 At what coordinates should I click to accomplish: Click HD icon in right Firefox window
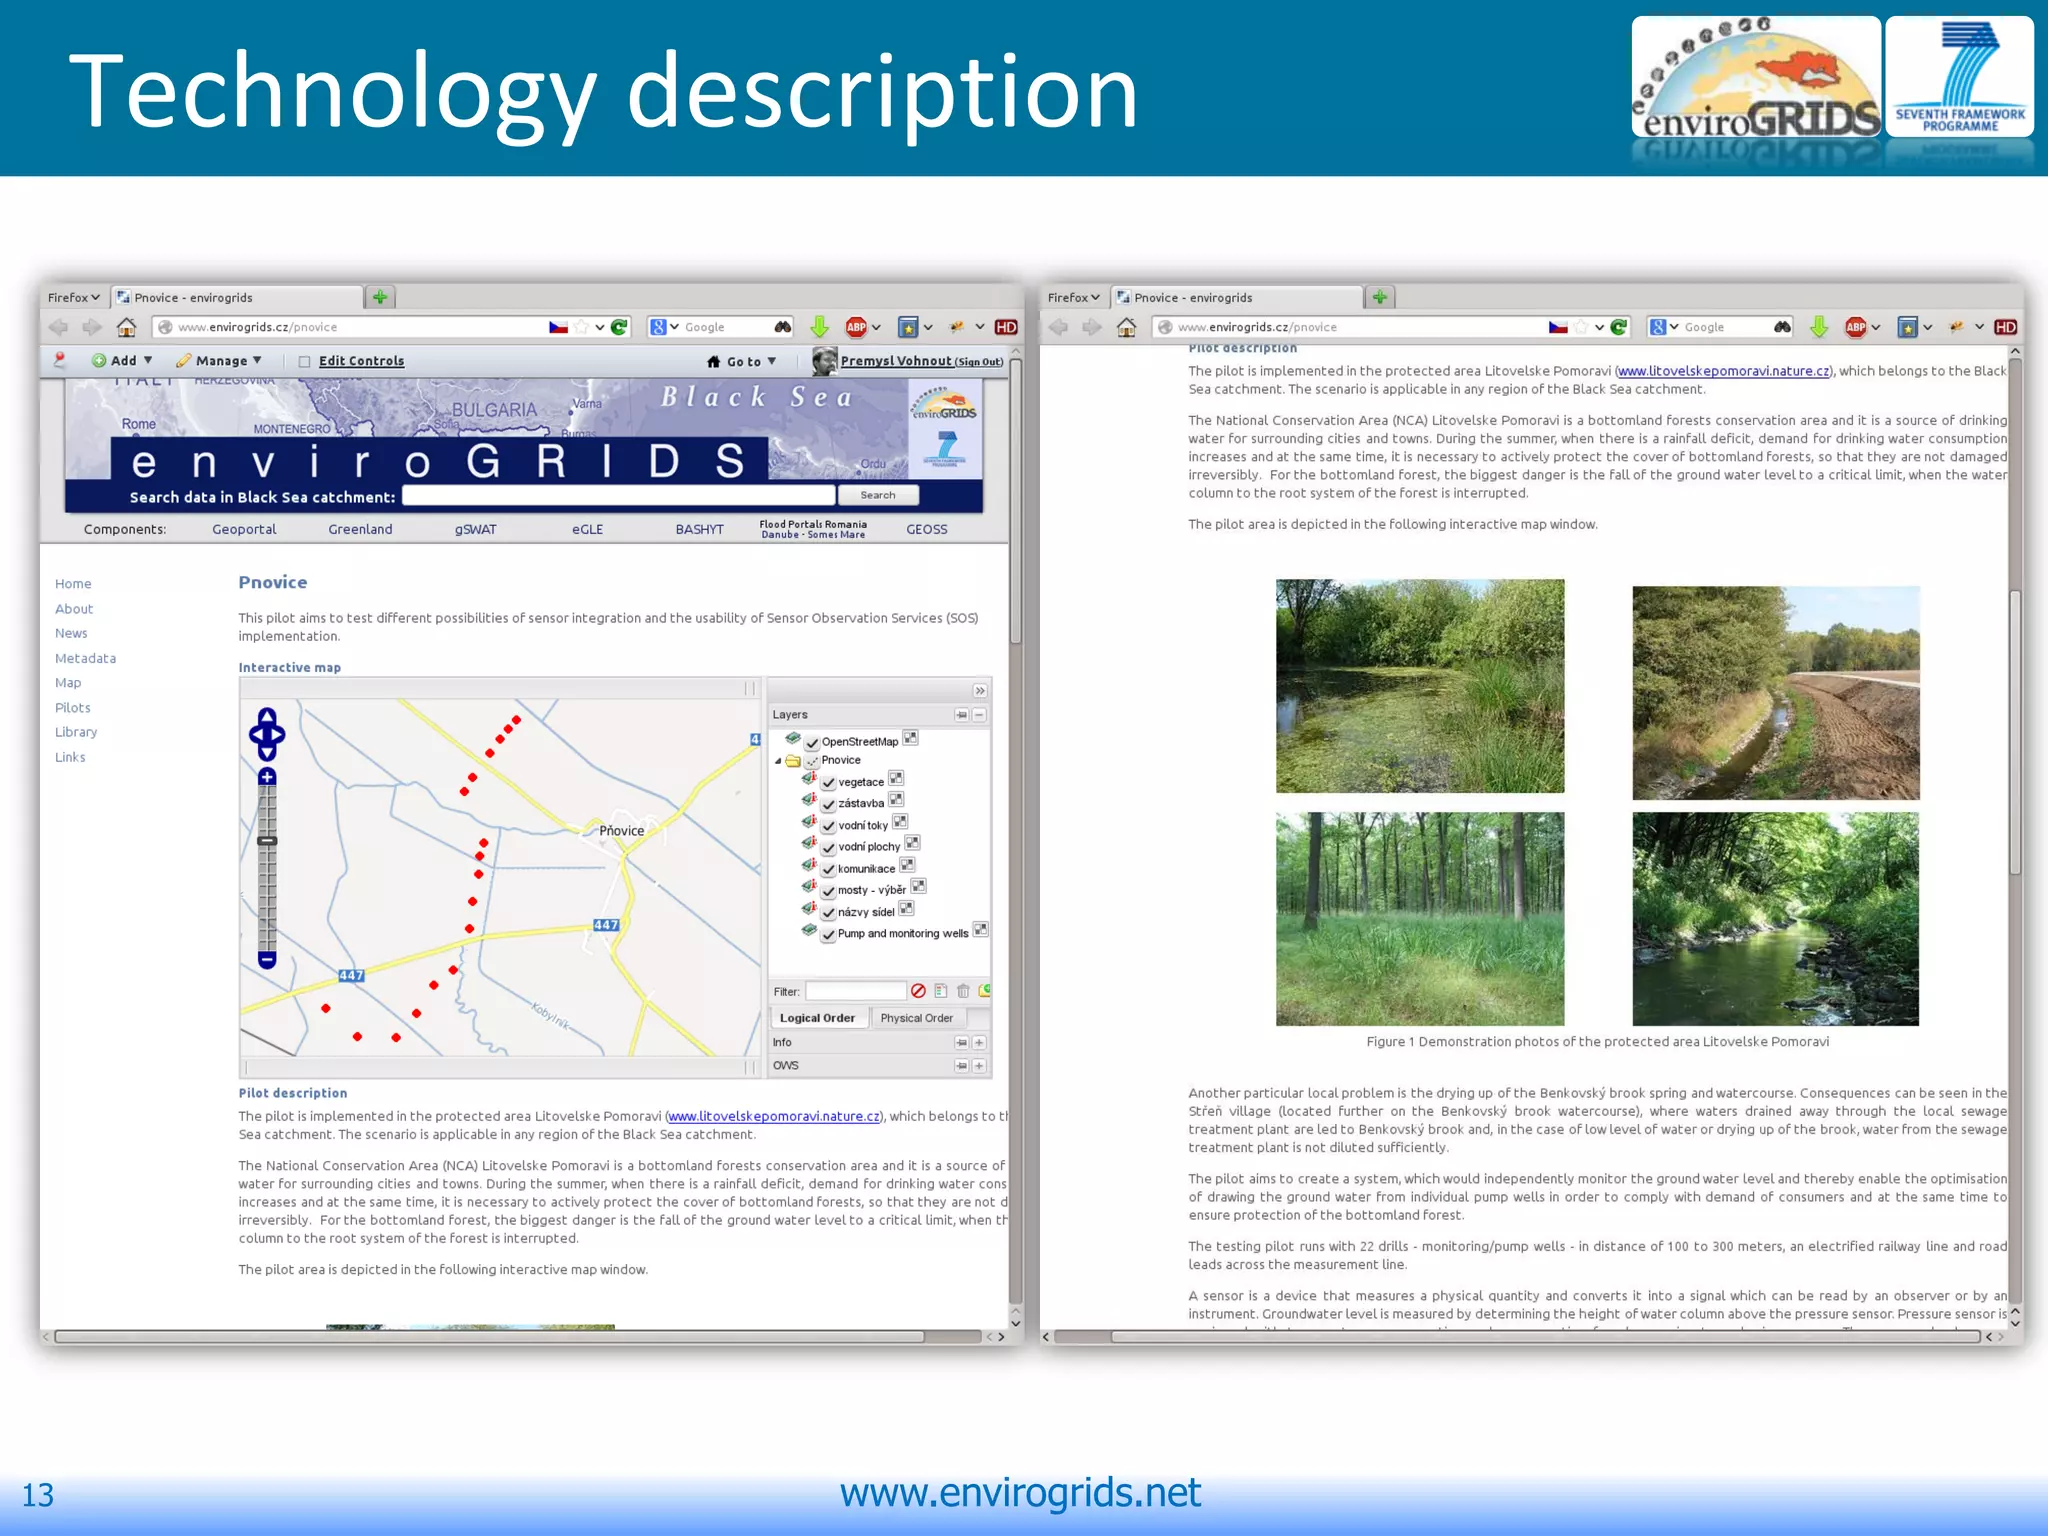click(x=2006, y=327)
